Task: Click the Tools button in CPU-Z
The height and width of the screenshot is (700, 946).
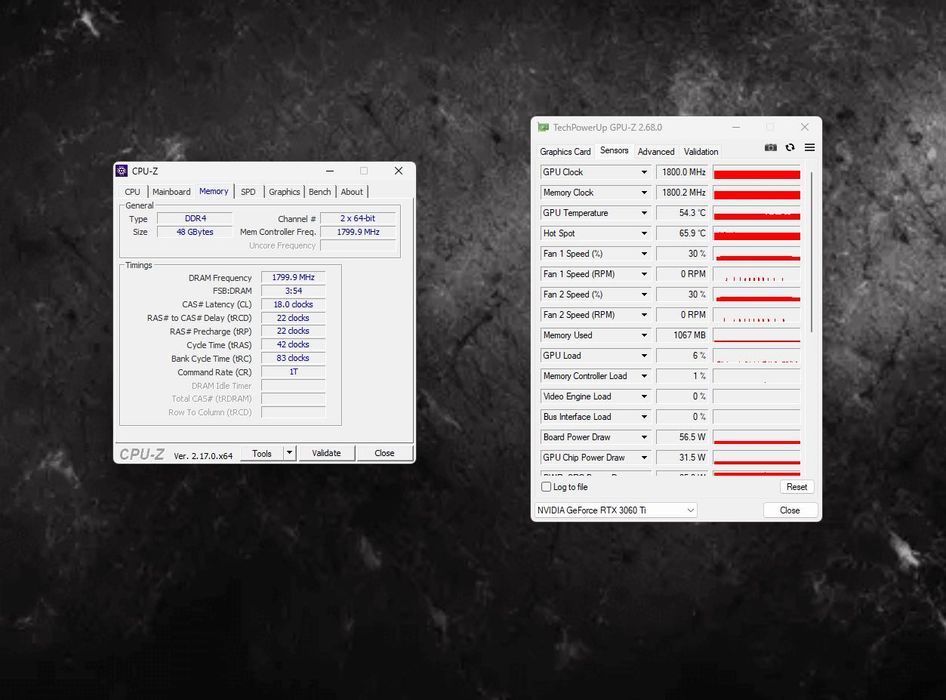Action: (262, 453)
